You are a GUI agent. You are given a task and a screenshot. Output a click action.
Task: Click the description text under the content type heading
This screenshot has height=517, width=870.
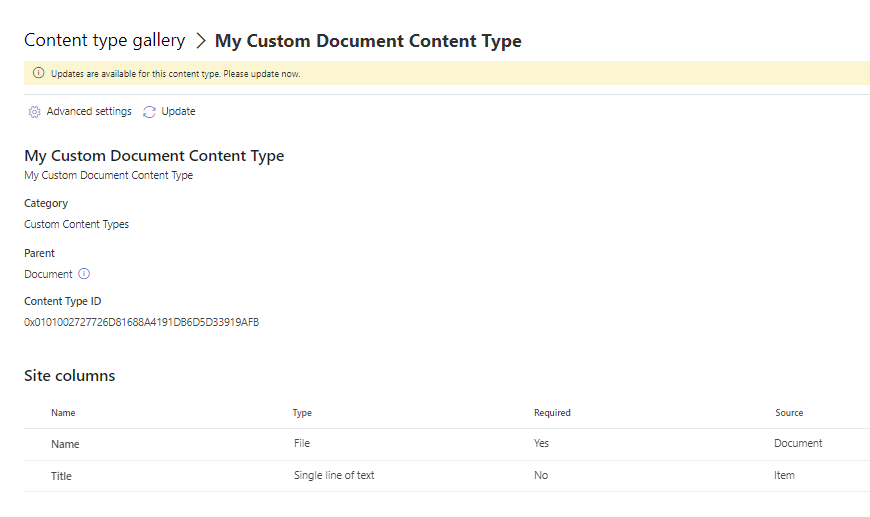pyautogui.click(x=108, y=175)
